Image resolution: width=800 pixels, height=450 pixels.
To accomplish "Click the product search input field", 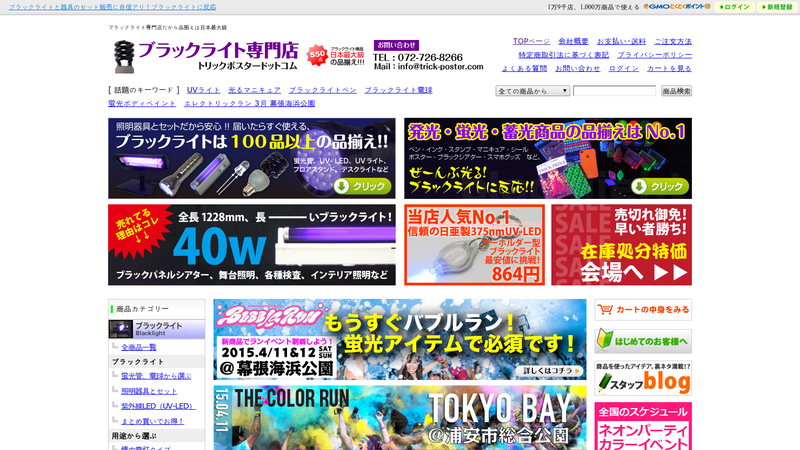I will (614, 91).
